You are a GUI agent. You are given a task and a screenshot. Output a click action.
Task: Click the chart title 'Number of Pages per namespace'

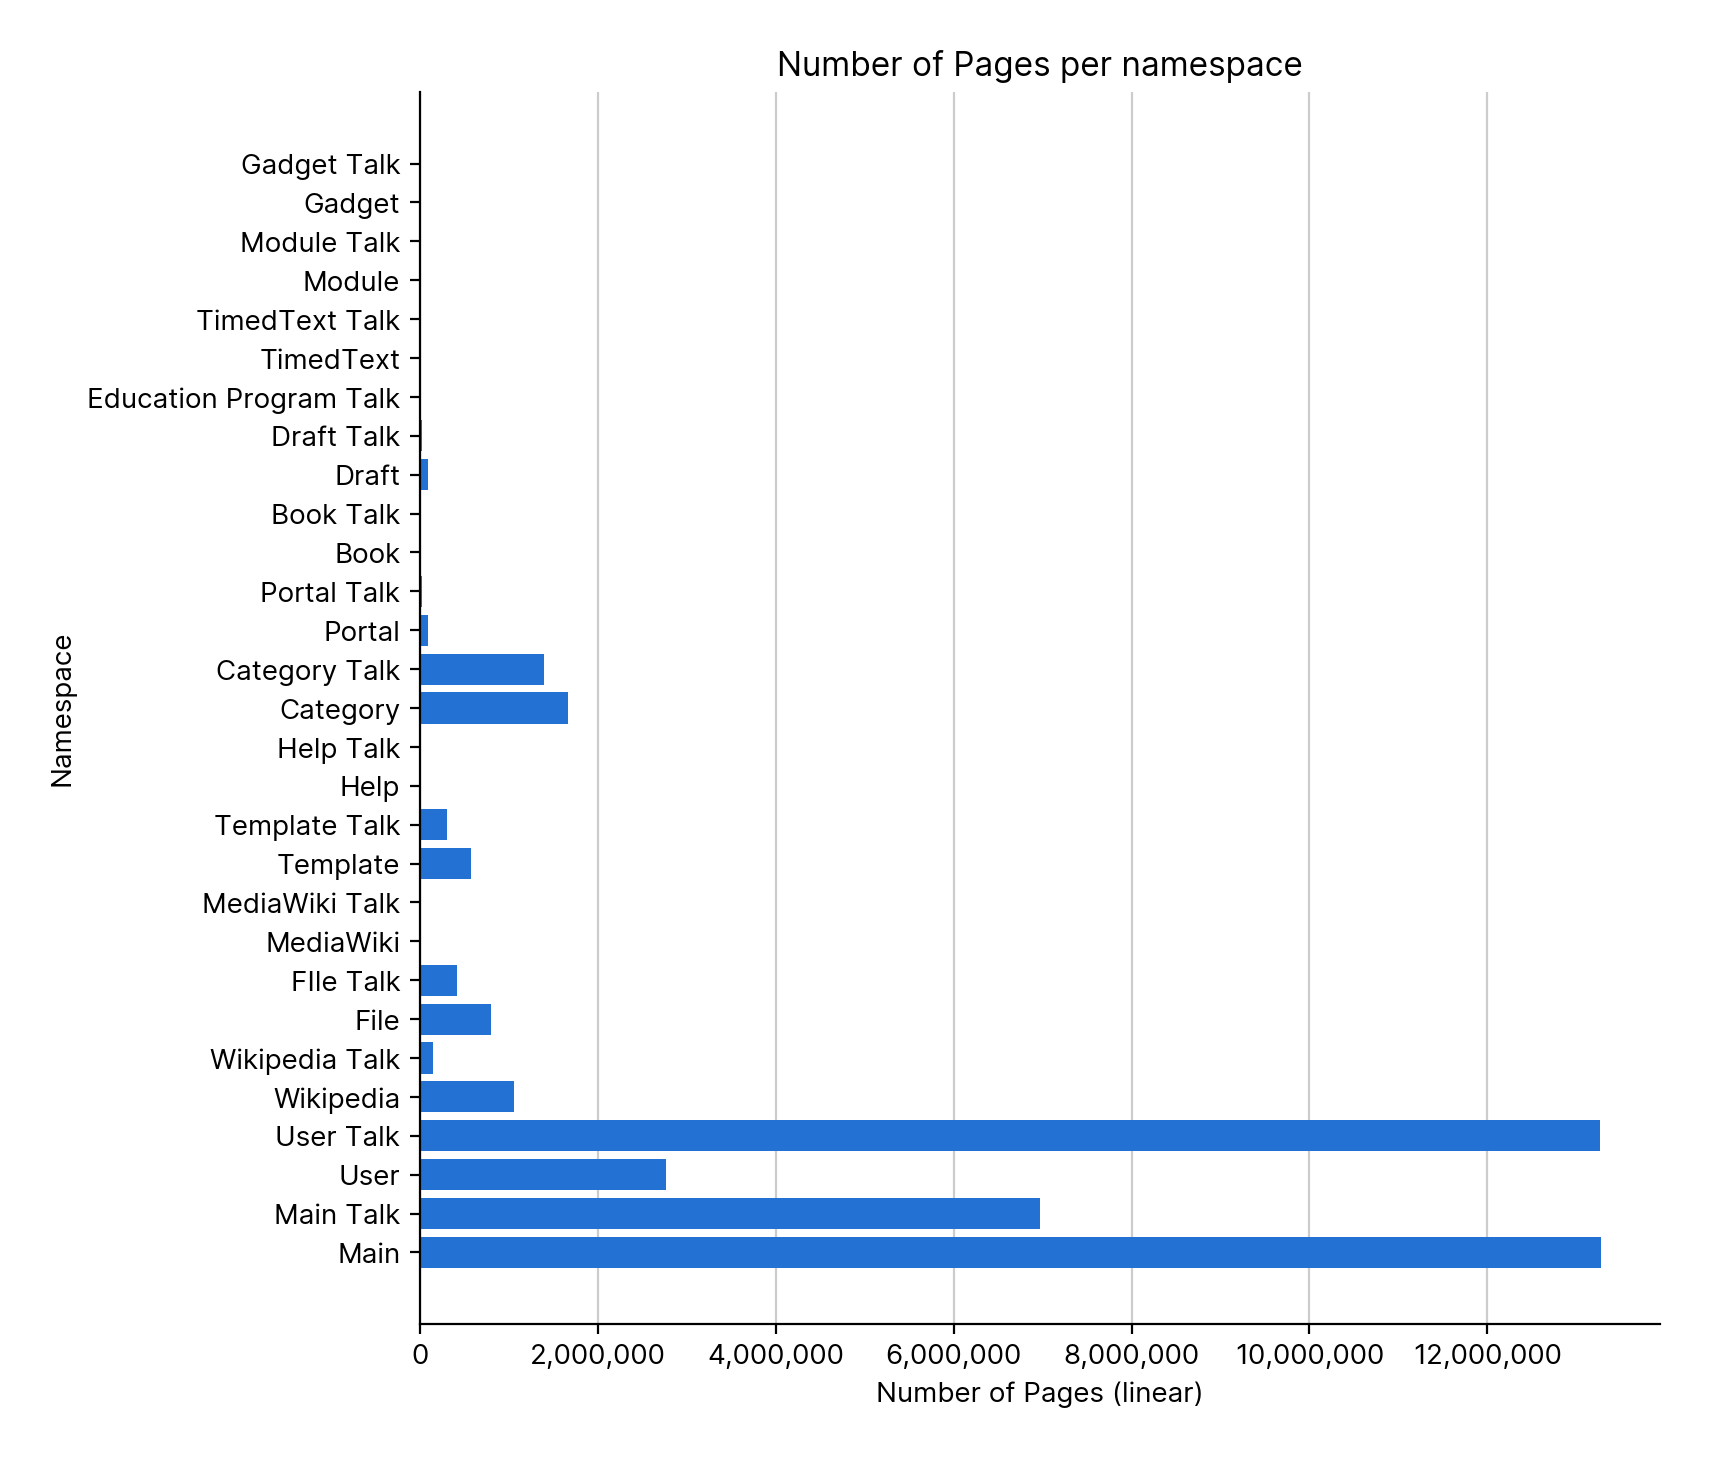click(x=1039, y=64)
